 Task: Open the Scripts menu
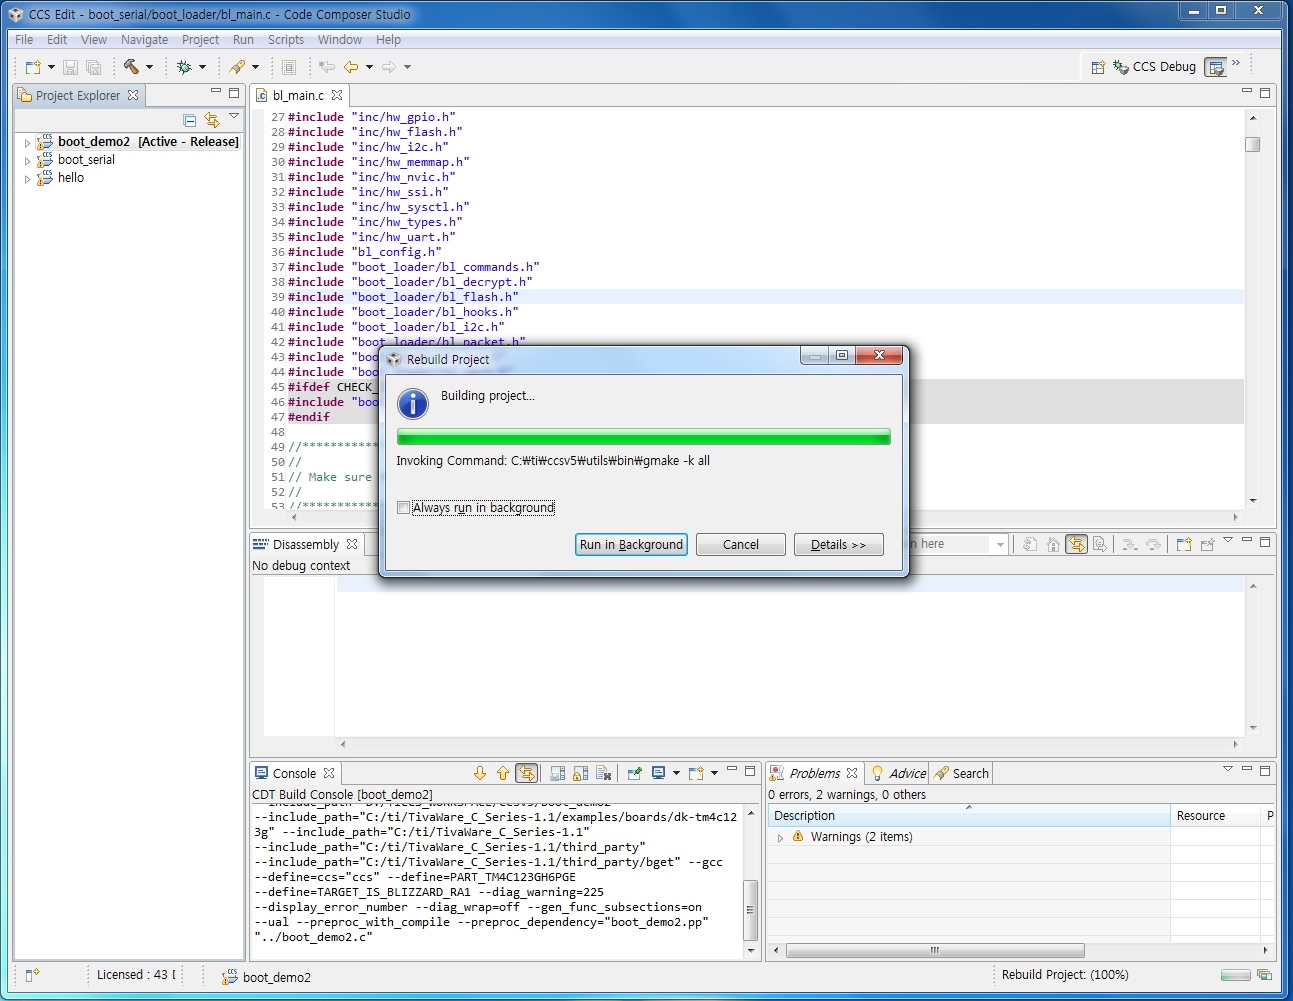pos(285,40)
